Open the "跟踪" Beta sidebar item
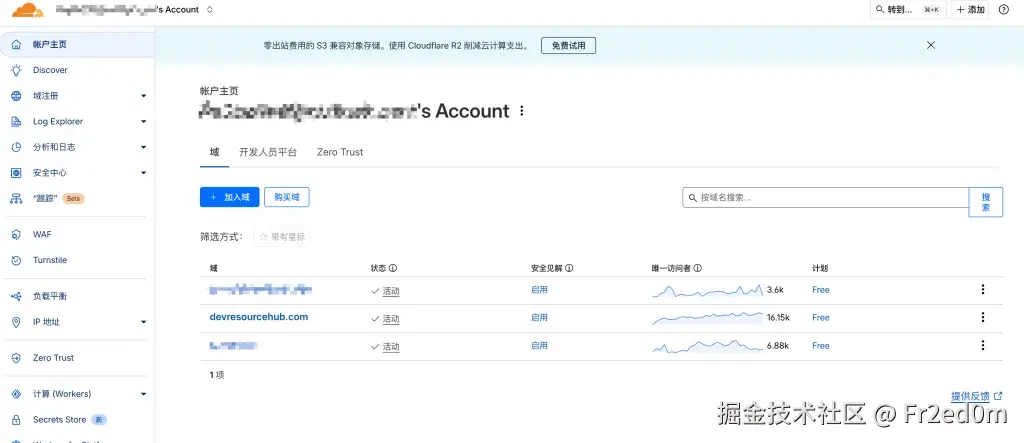 pyautogui.click(x=59, y=198)
